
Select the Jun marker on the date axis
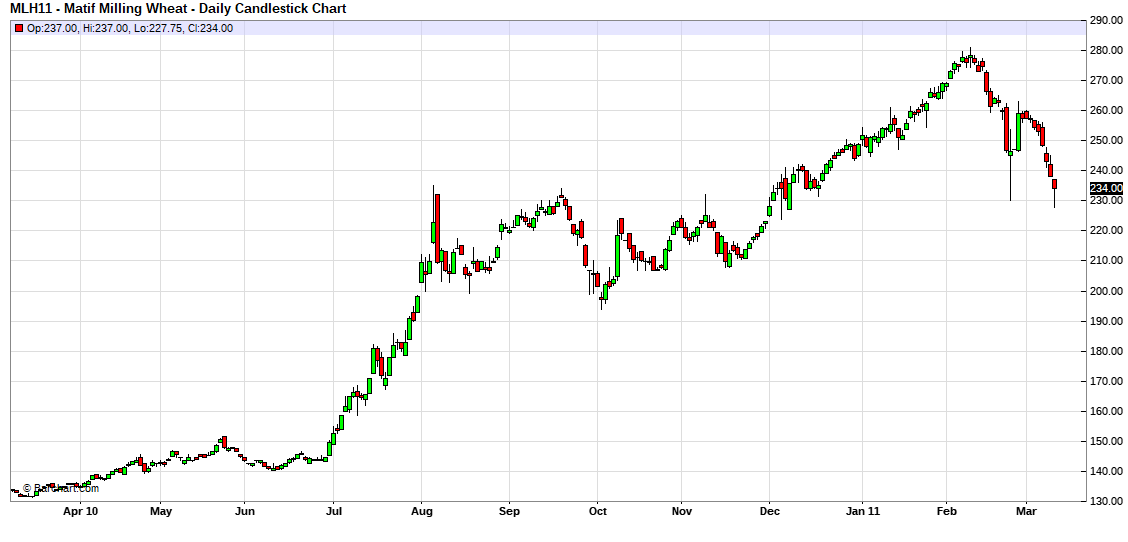point(246,511)
